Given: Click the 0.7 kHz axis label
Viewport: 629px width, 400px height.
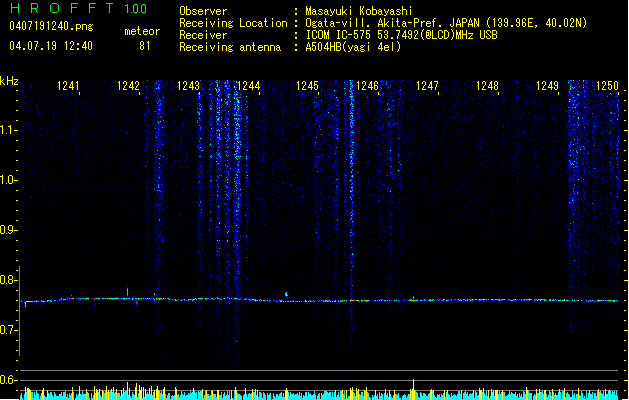Looking at the screenshot, I should click(8, 330).
